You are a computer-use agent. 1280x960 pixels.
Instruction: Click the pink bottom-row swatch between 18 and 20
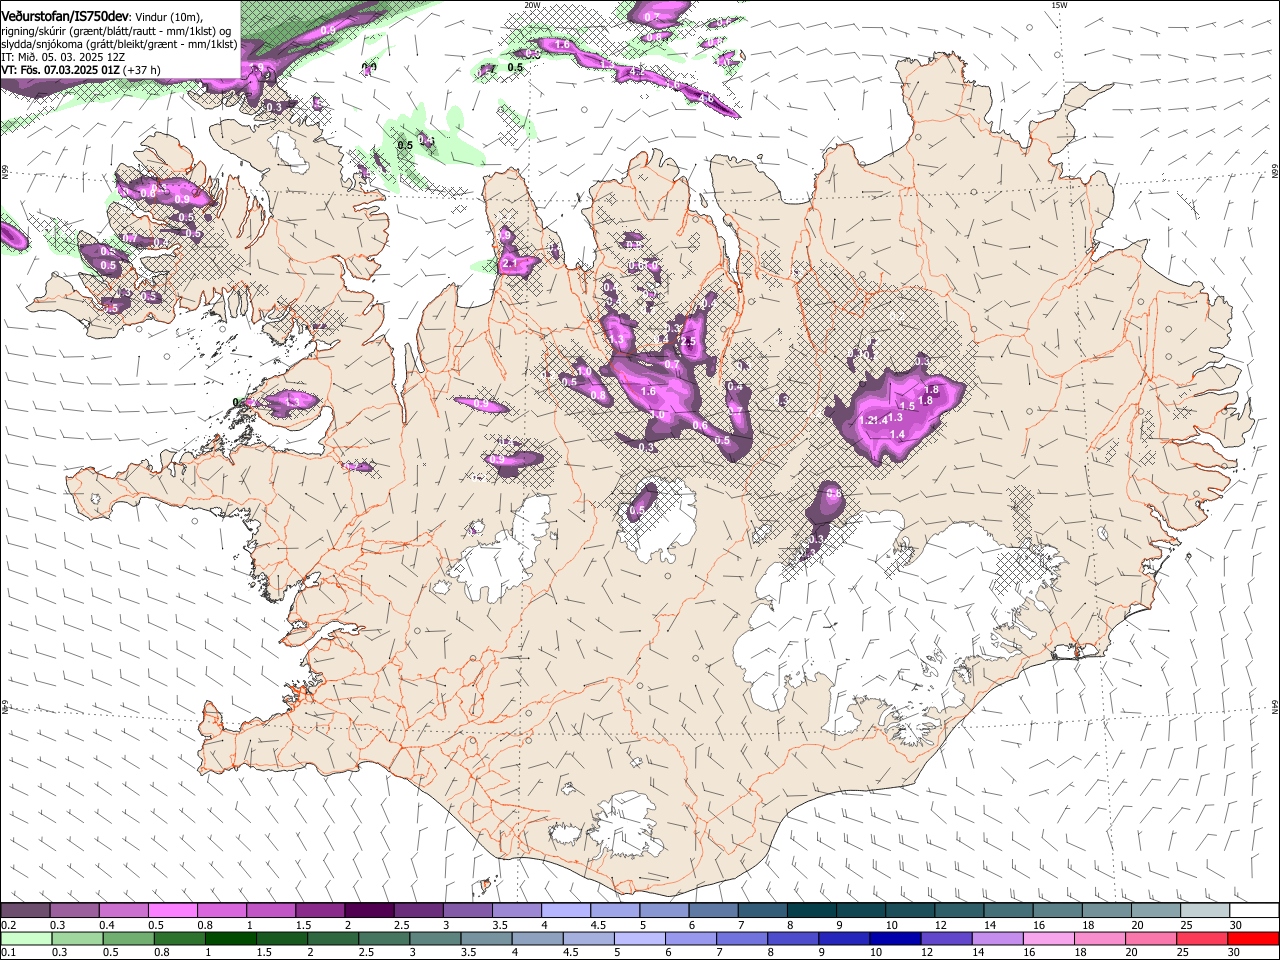(x=1101, y=938)
